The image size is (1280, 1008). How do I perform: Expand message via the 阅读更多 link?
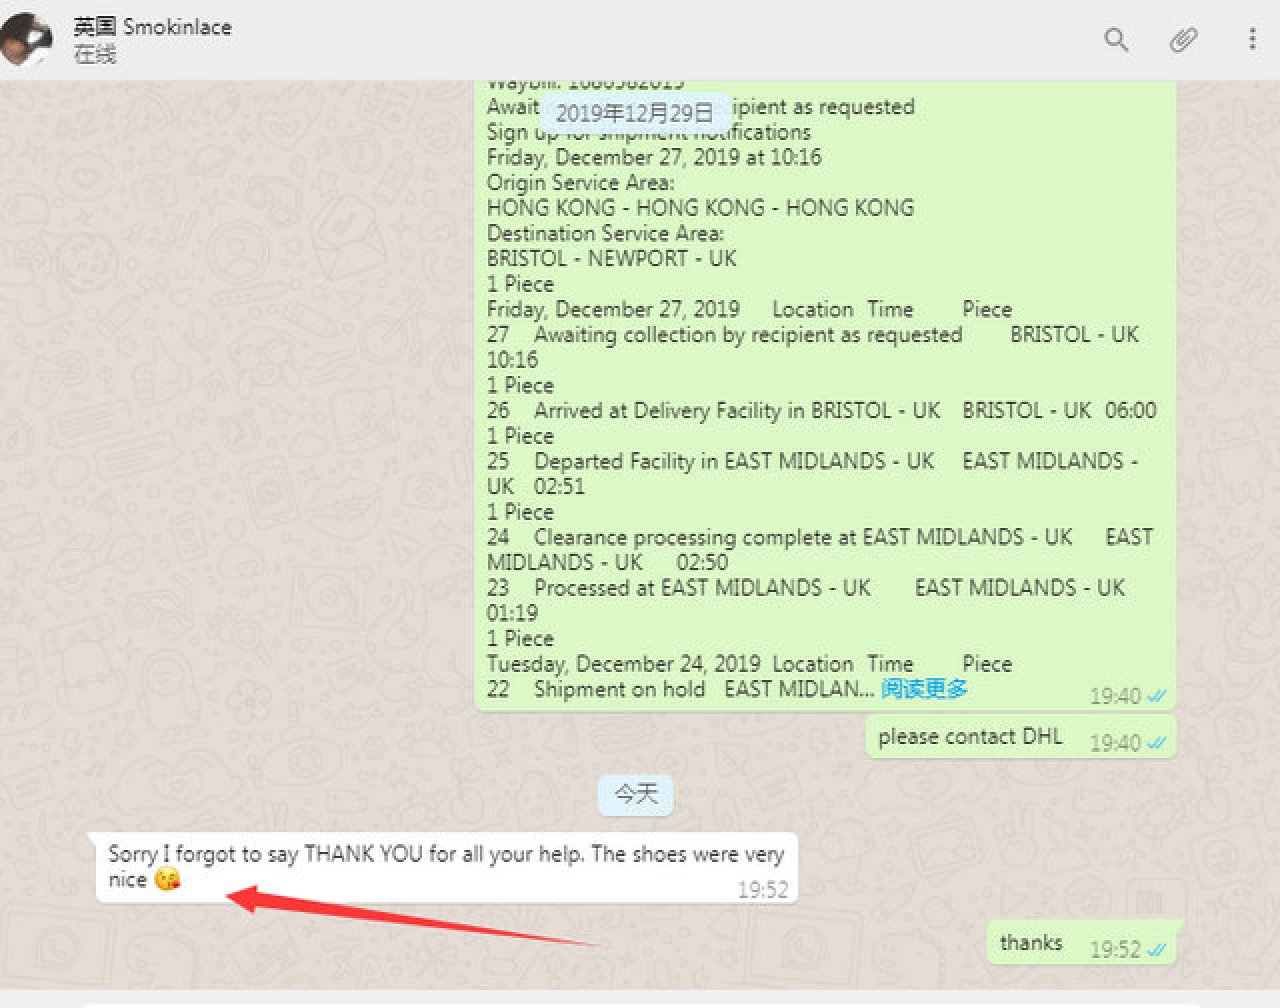pyautogui.click(x=924, y=689)
